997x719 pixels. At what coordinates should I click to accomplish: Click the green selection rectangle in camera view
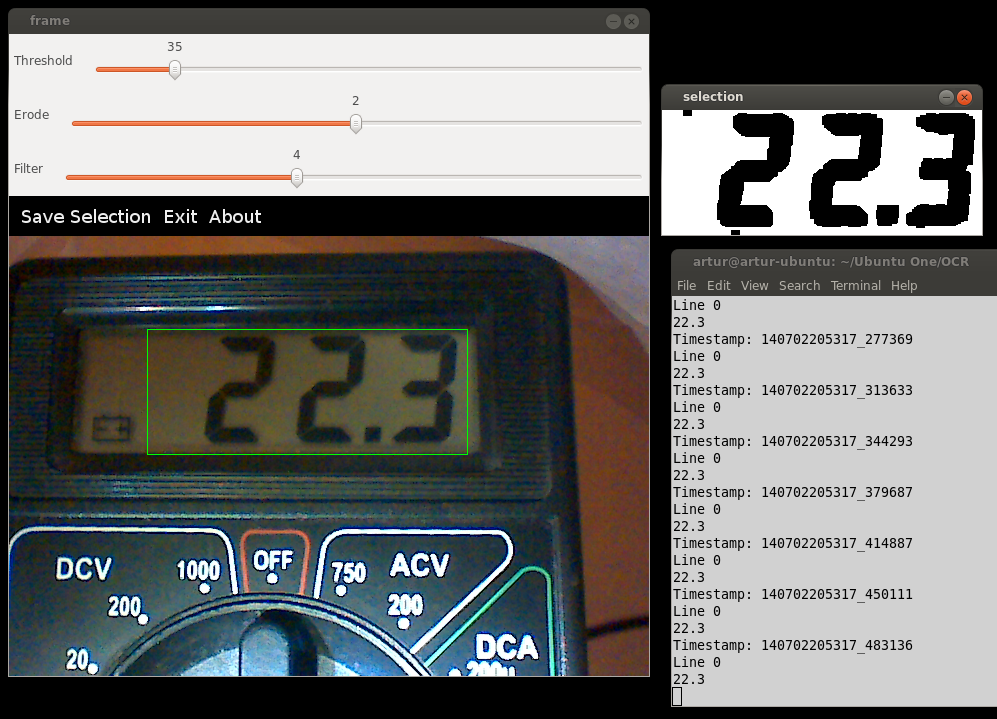[x=307, y=392]
